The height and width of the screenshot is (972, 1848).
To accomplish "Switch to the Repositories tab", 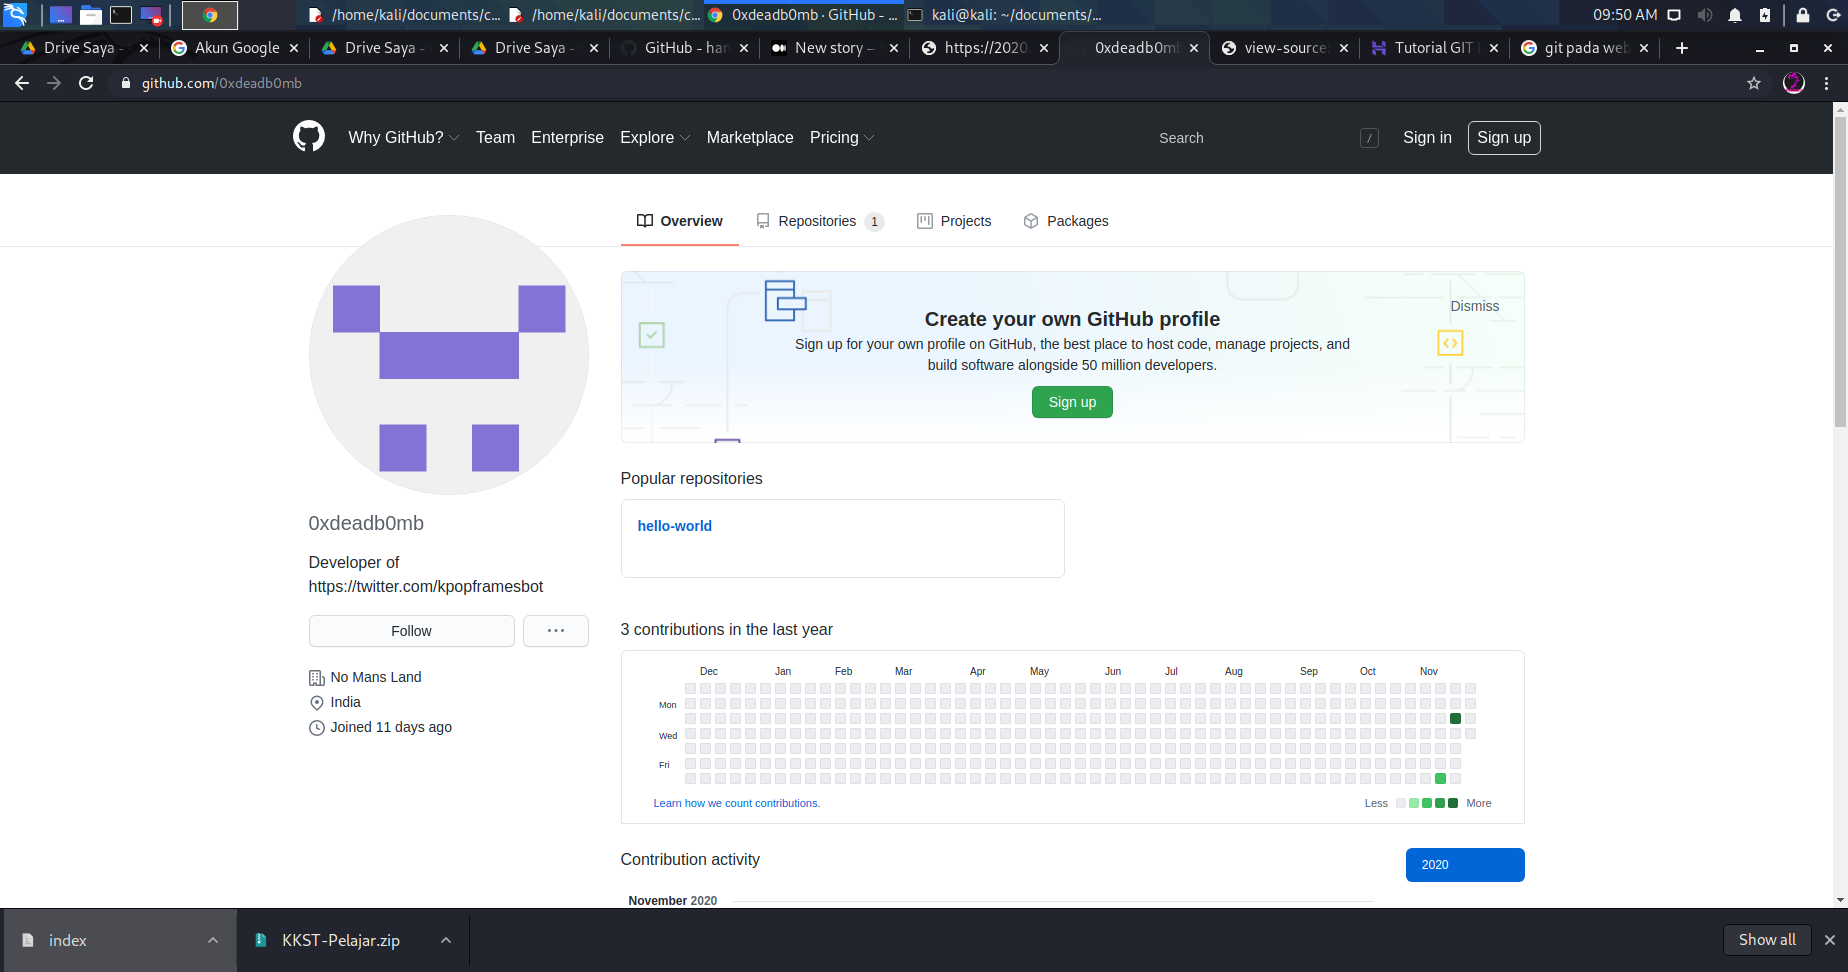I will tap(820, 221).
